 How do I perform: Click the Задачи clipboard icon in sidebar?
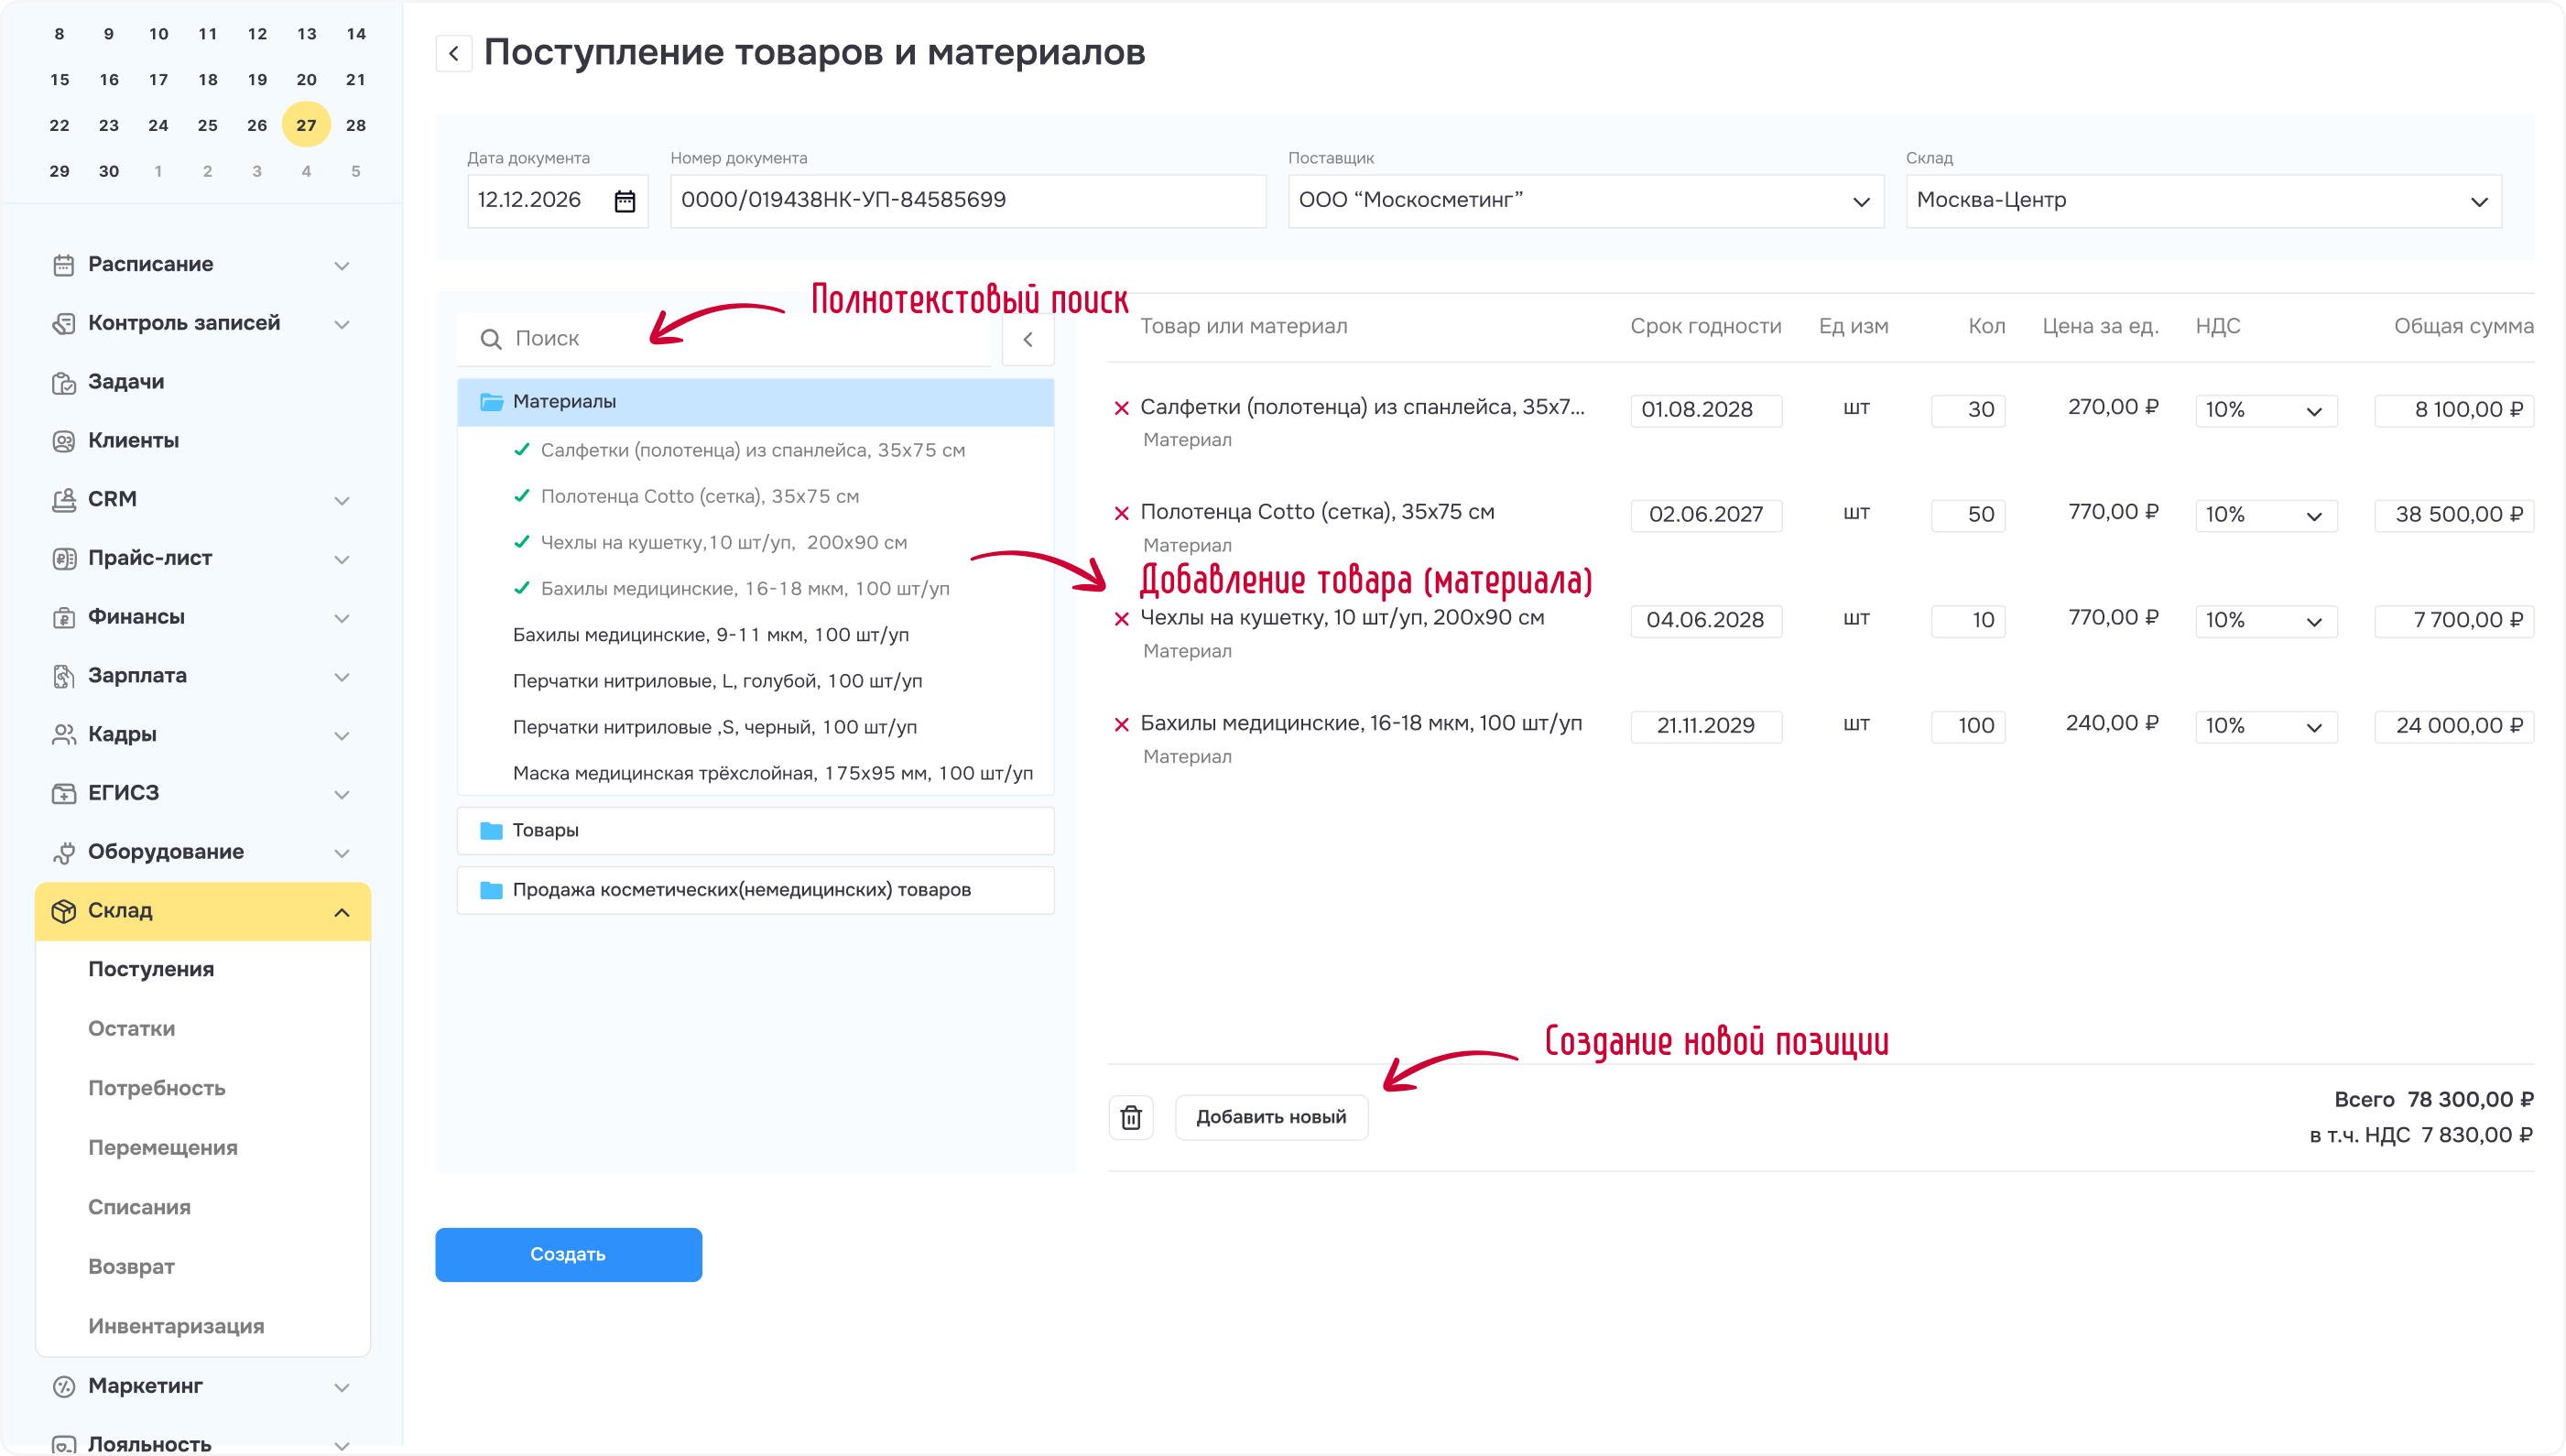tap(64, 383)
